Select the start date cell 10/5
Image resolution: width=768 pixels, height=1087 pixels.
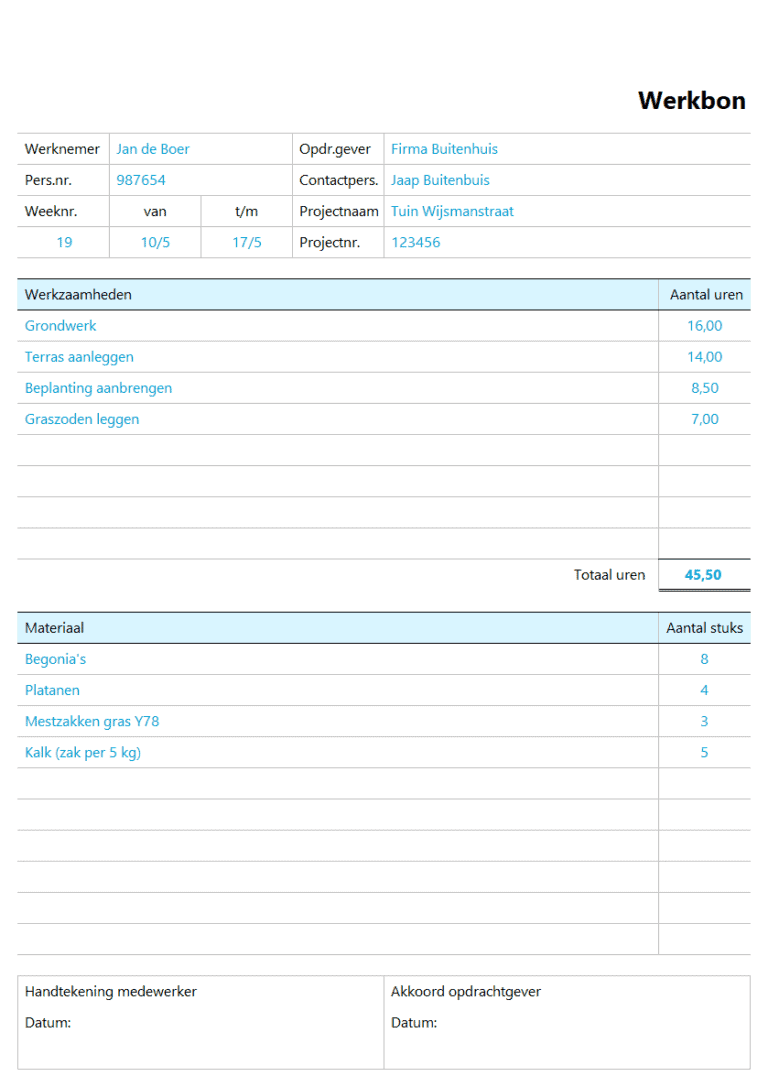(155, 242)
